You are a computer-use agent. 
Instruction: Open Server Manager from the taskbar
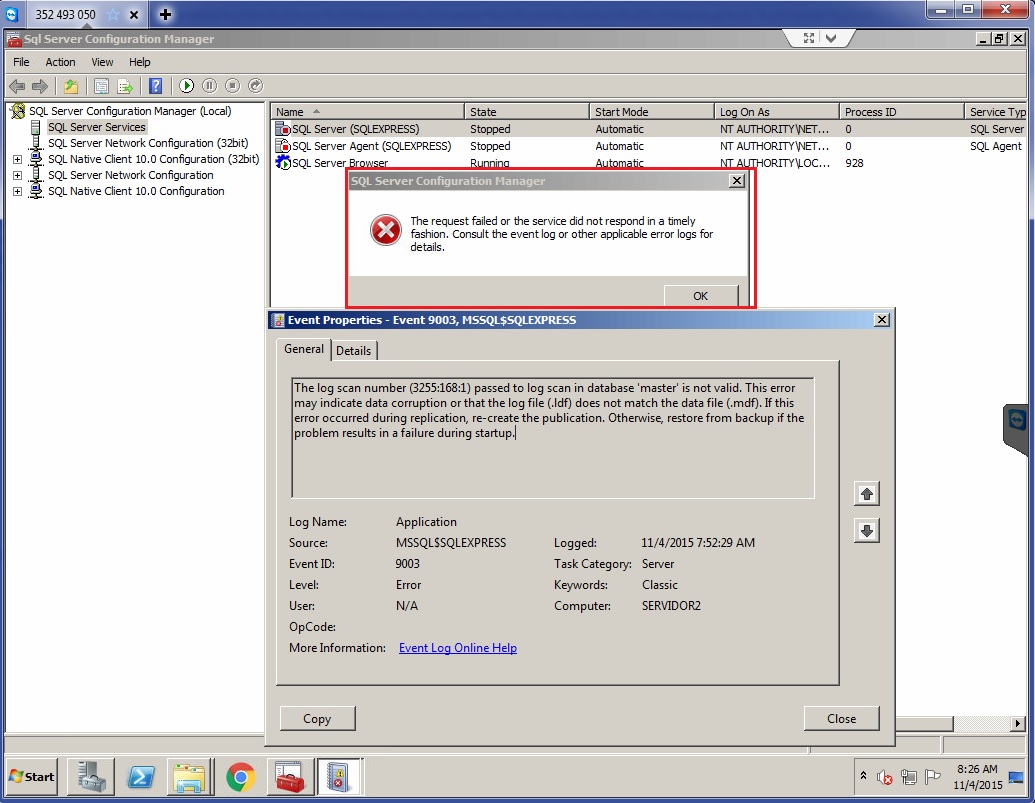pos(90,777)
